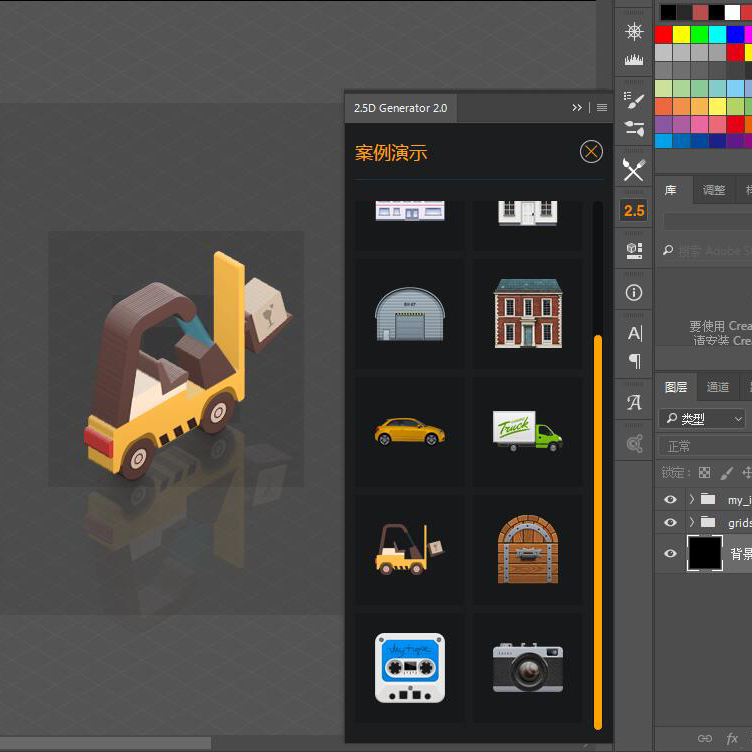Screen dimensions: 752x752
Task: Close the 案例演示 demo view
Action: (591, 152)
